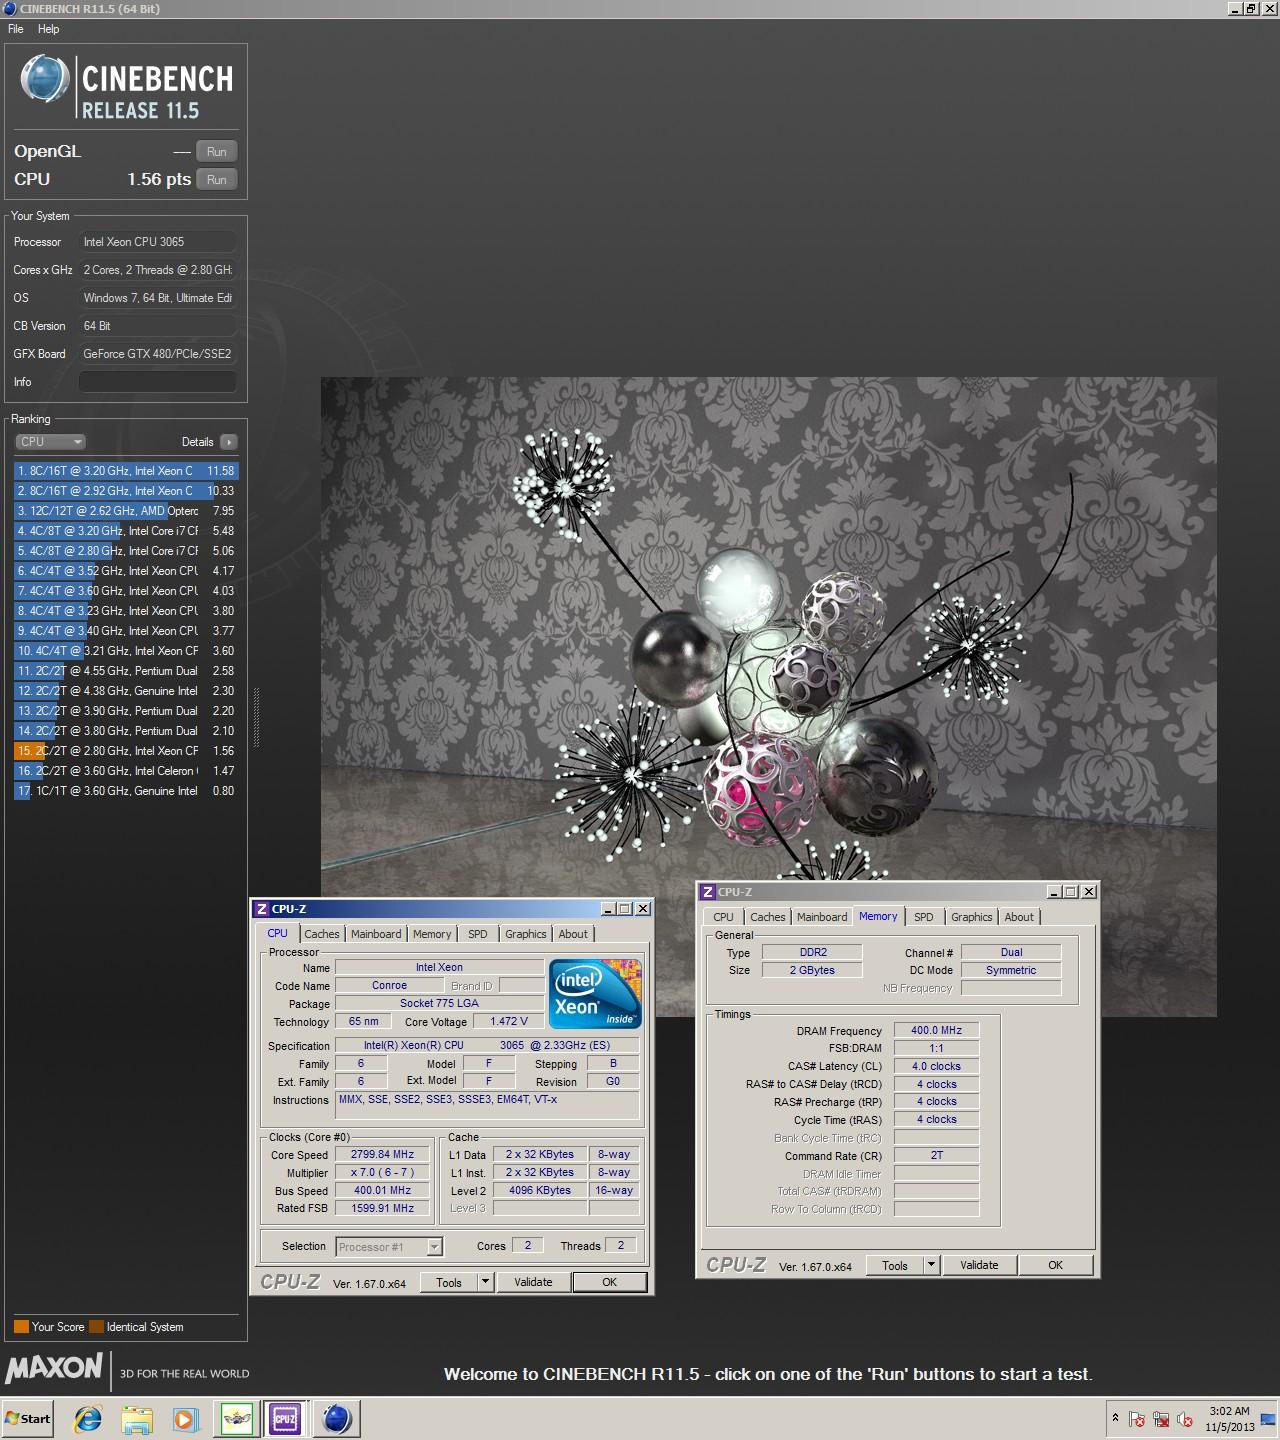
Task: Click the CPU-Z title bar icon in Memory window
Action: (708, 892)
